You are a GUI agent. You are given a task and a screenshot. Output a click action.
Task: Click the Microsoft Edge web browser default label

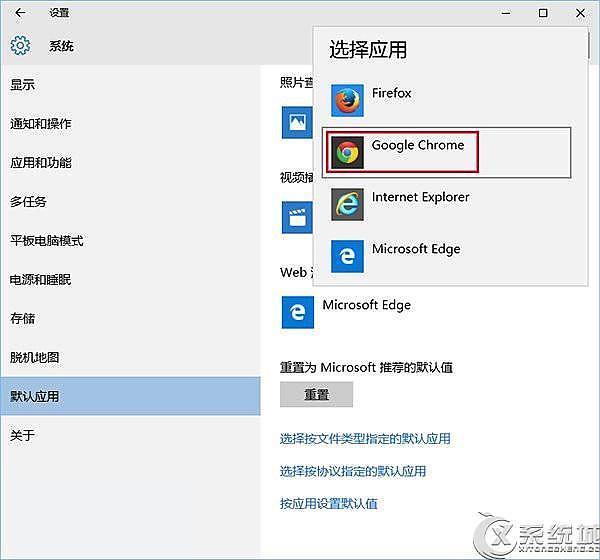[x=367, y=305]
